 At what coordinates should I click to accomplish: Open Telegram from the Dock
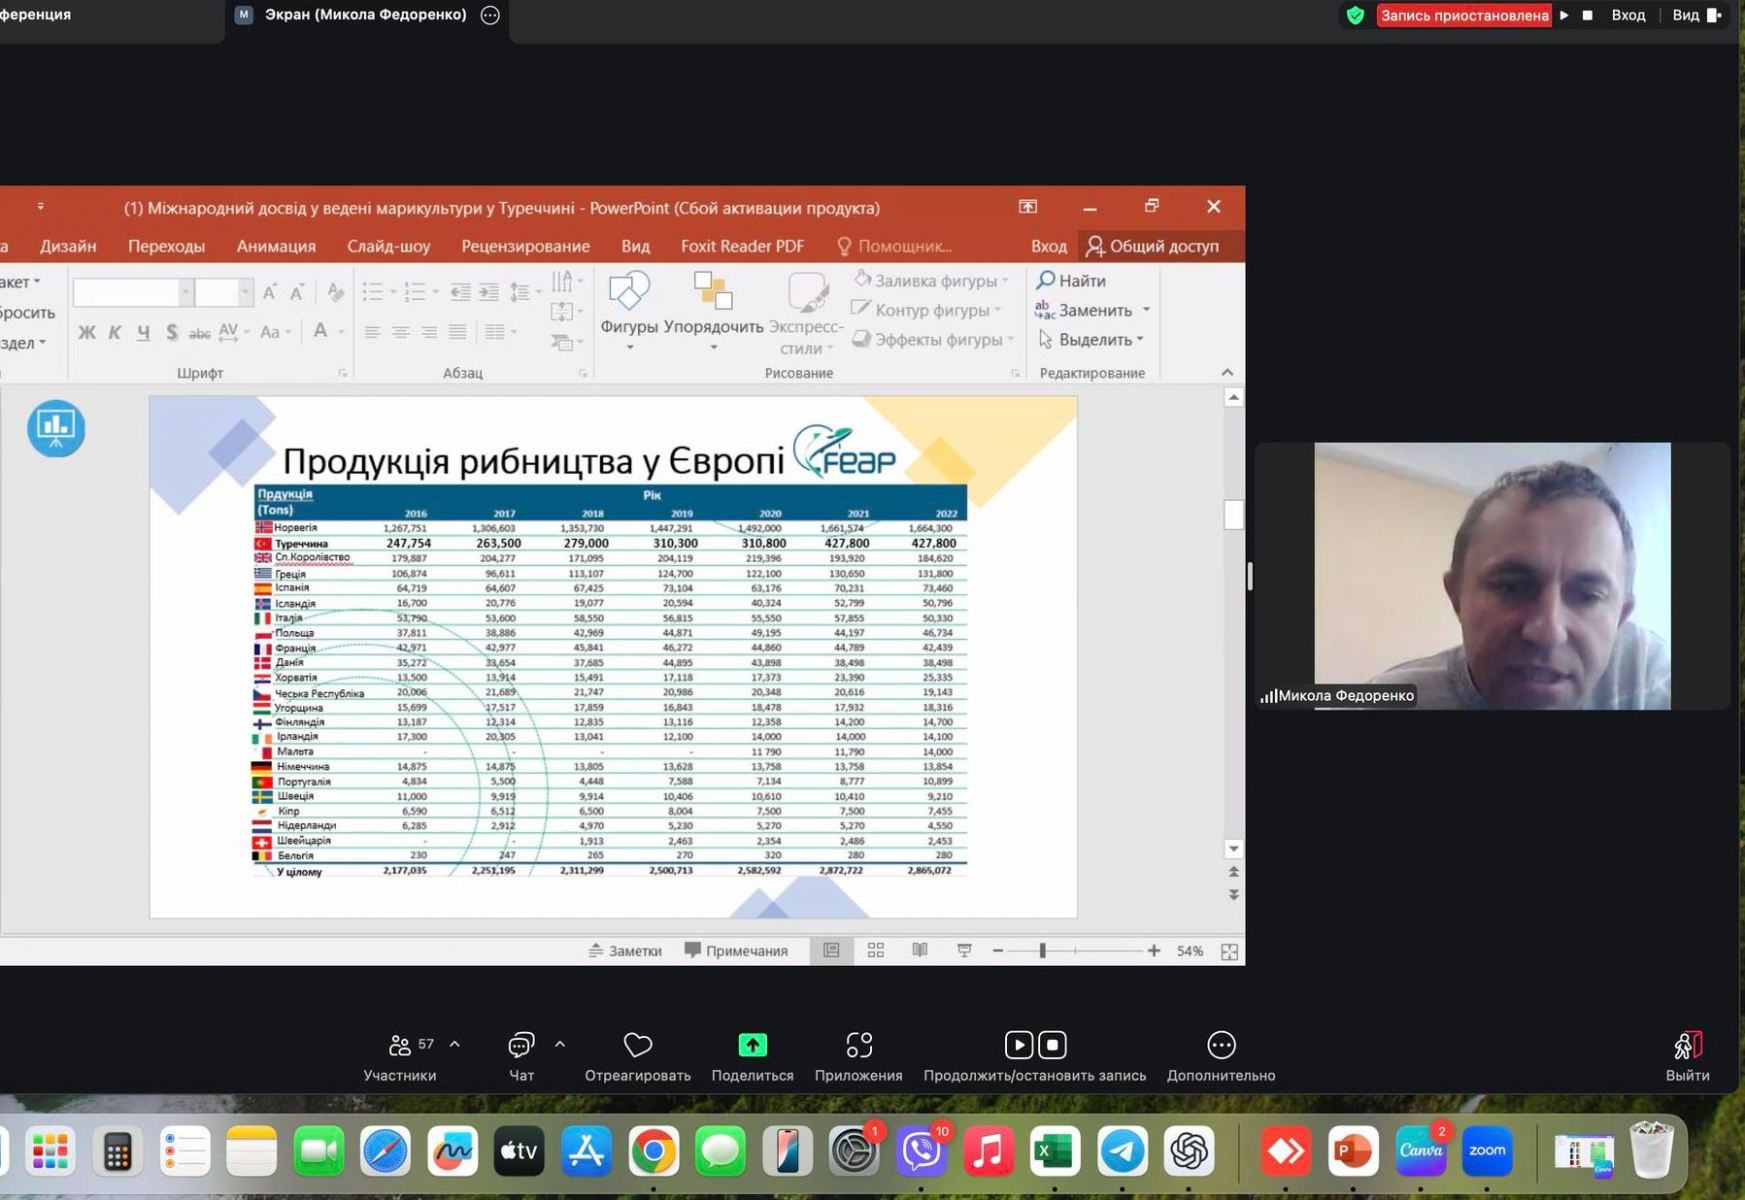click(1122, 1152)
